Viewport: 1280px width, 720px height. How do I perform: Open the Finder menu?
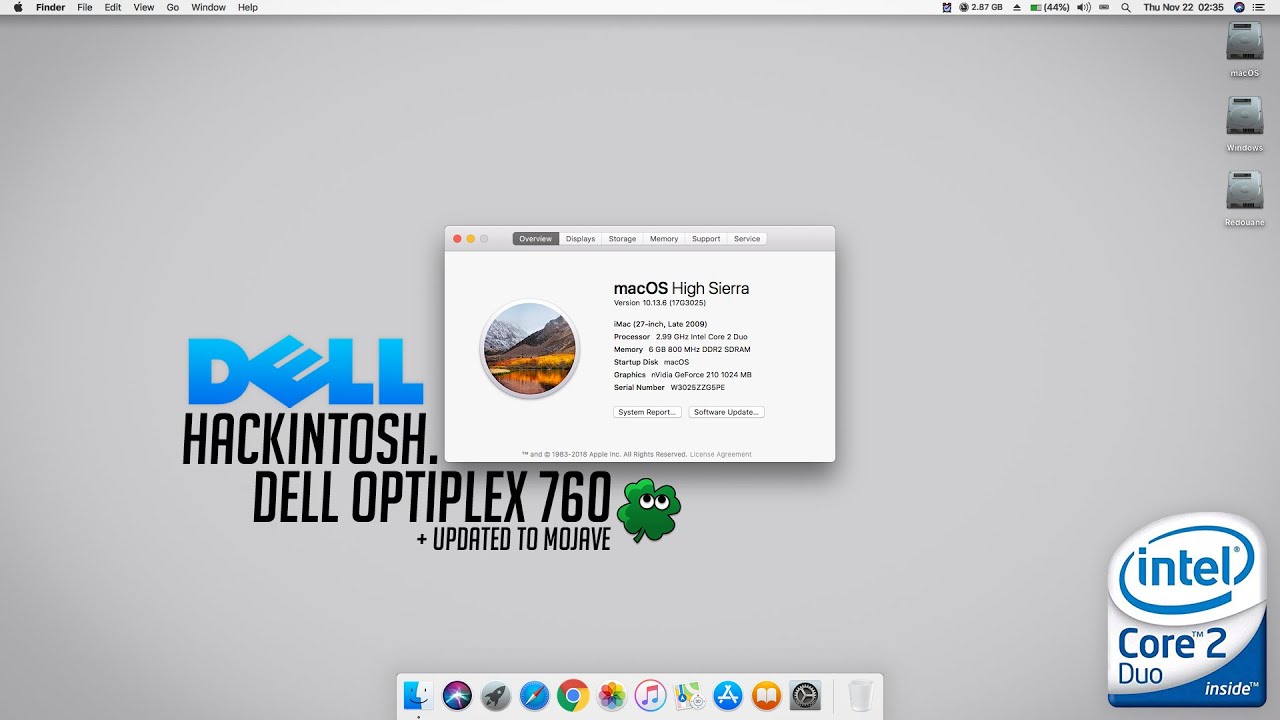[x=50, y=7]
